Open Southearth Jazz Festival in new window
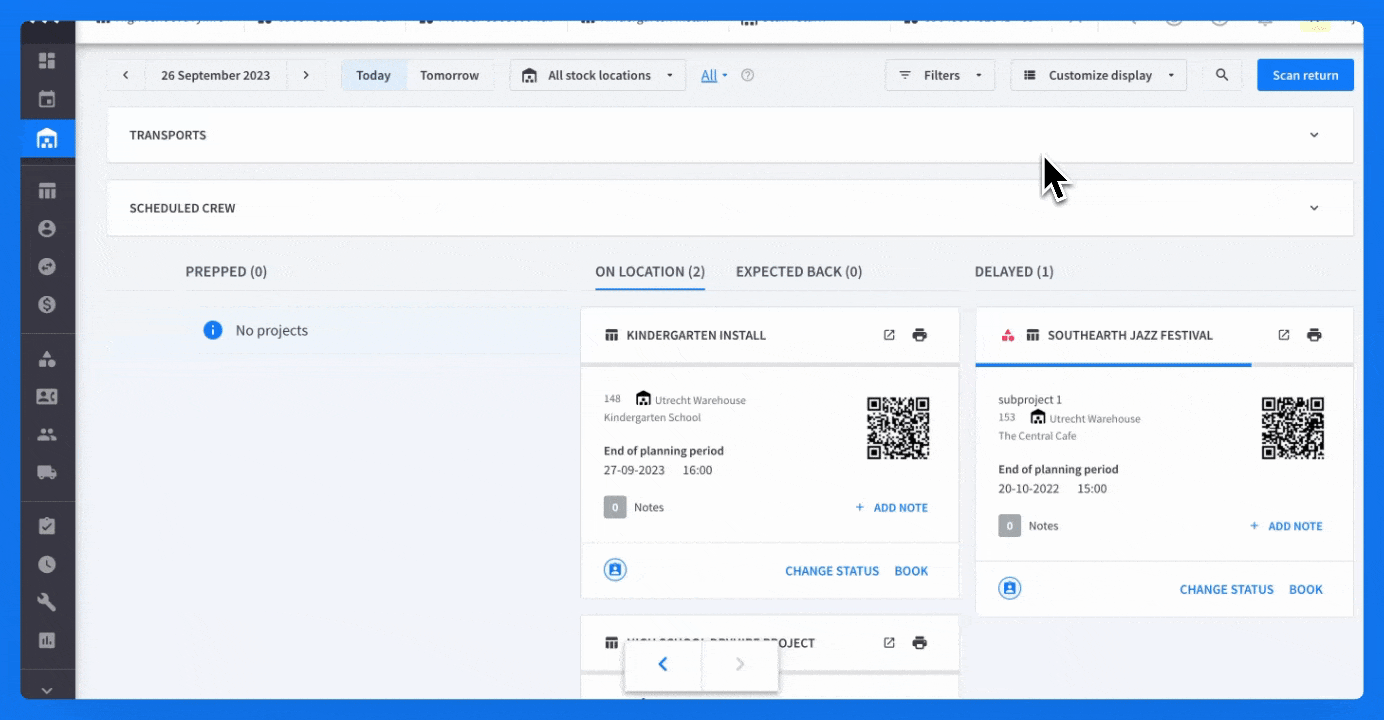The width and height of the screenshot is (1384, 720). click(1284, 335)
